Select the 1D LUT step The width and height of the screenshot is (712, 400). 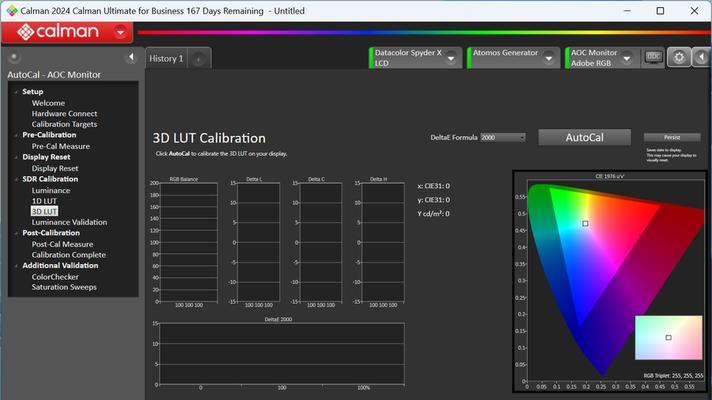click(x=44, y=201)
